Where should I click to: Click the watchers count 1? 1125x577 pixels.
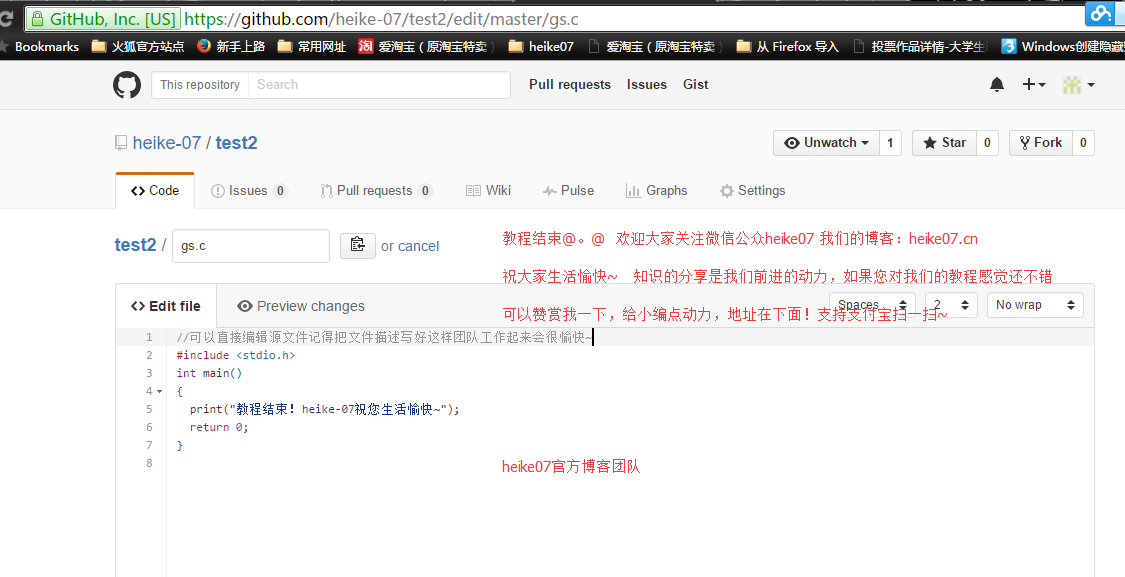click(890, 143)
